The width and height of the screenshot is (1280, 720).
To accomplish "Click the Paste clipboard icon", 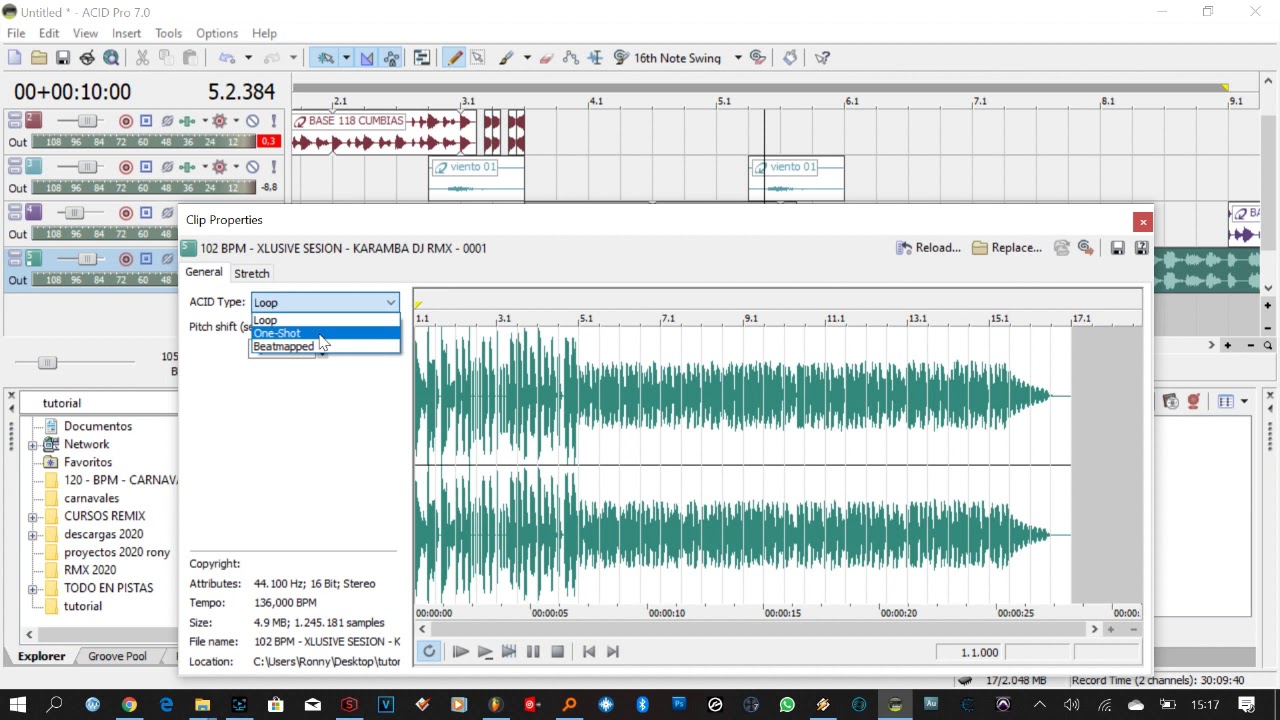I will click(190, 58).
